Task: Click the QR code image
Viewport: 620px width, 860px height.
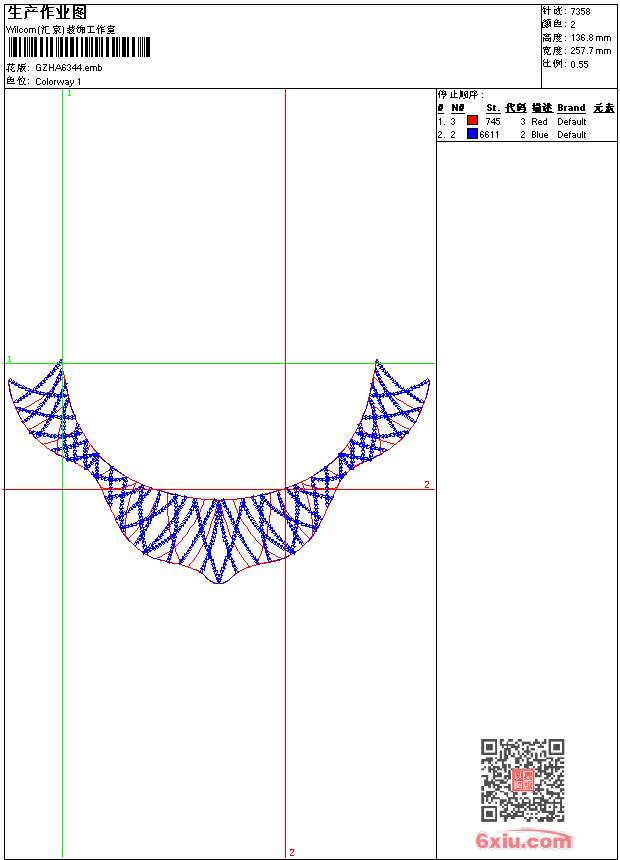Action: (x=522, y=780)
